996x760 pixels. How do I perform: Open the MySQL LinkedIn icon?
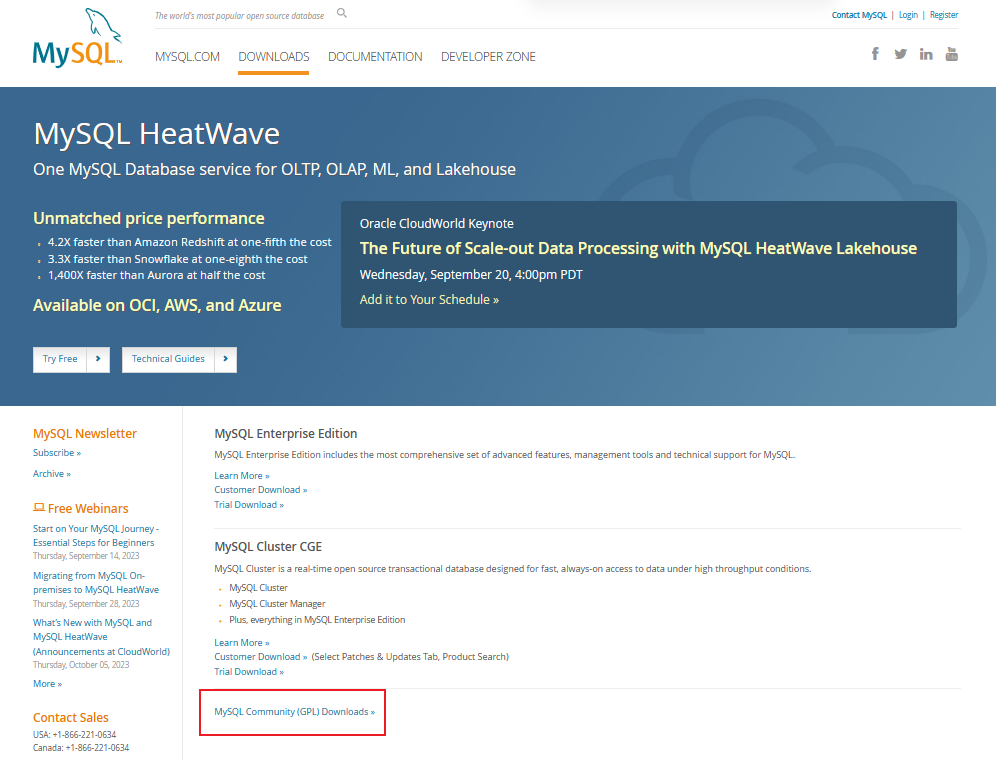click(926, 54)
